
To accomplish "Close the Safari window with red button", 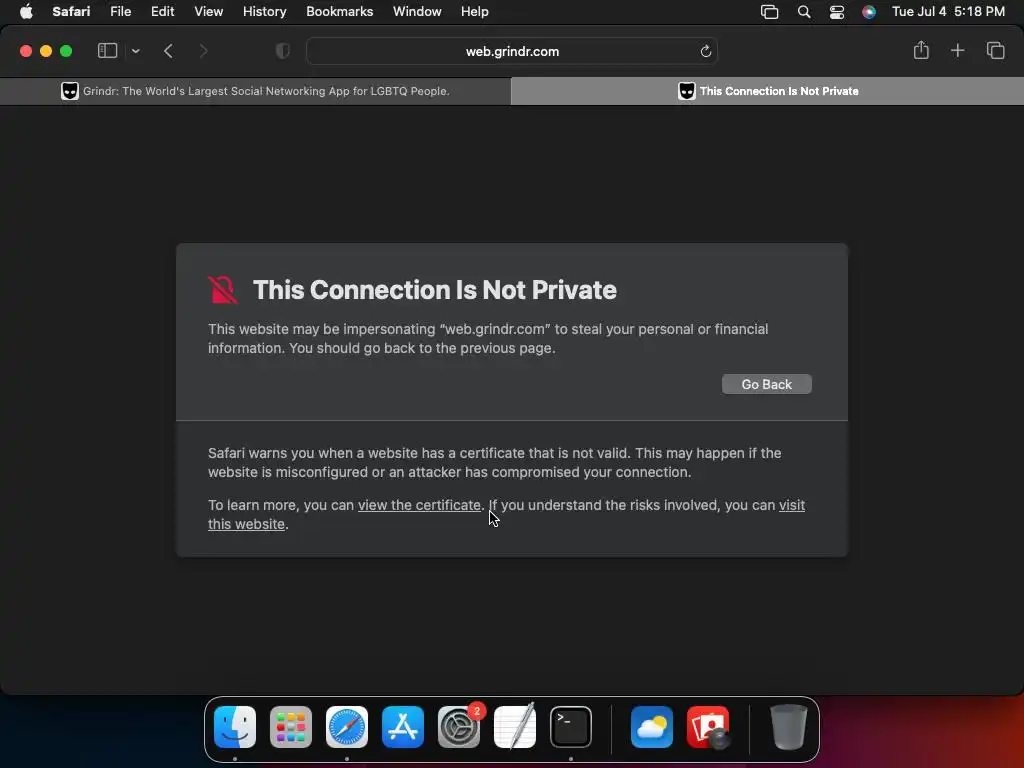I will (x=26, y=51).
